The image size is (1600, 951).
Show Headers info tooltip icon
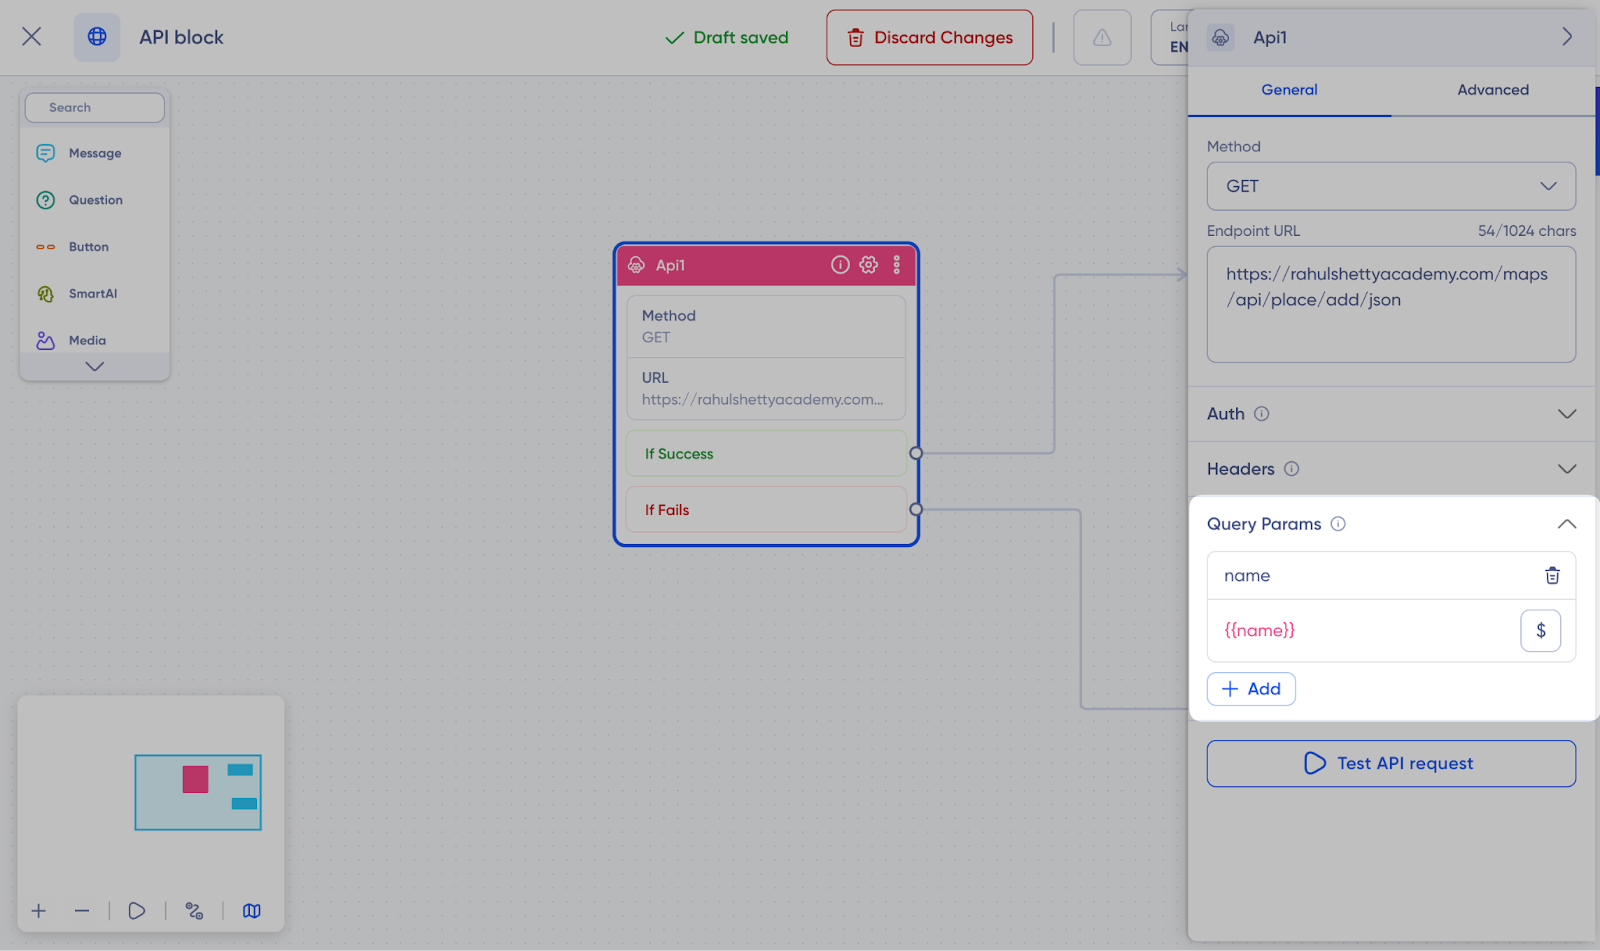[1292, 469]
